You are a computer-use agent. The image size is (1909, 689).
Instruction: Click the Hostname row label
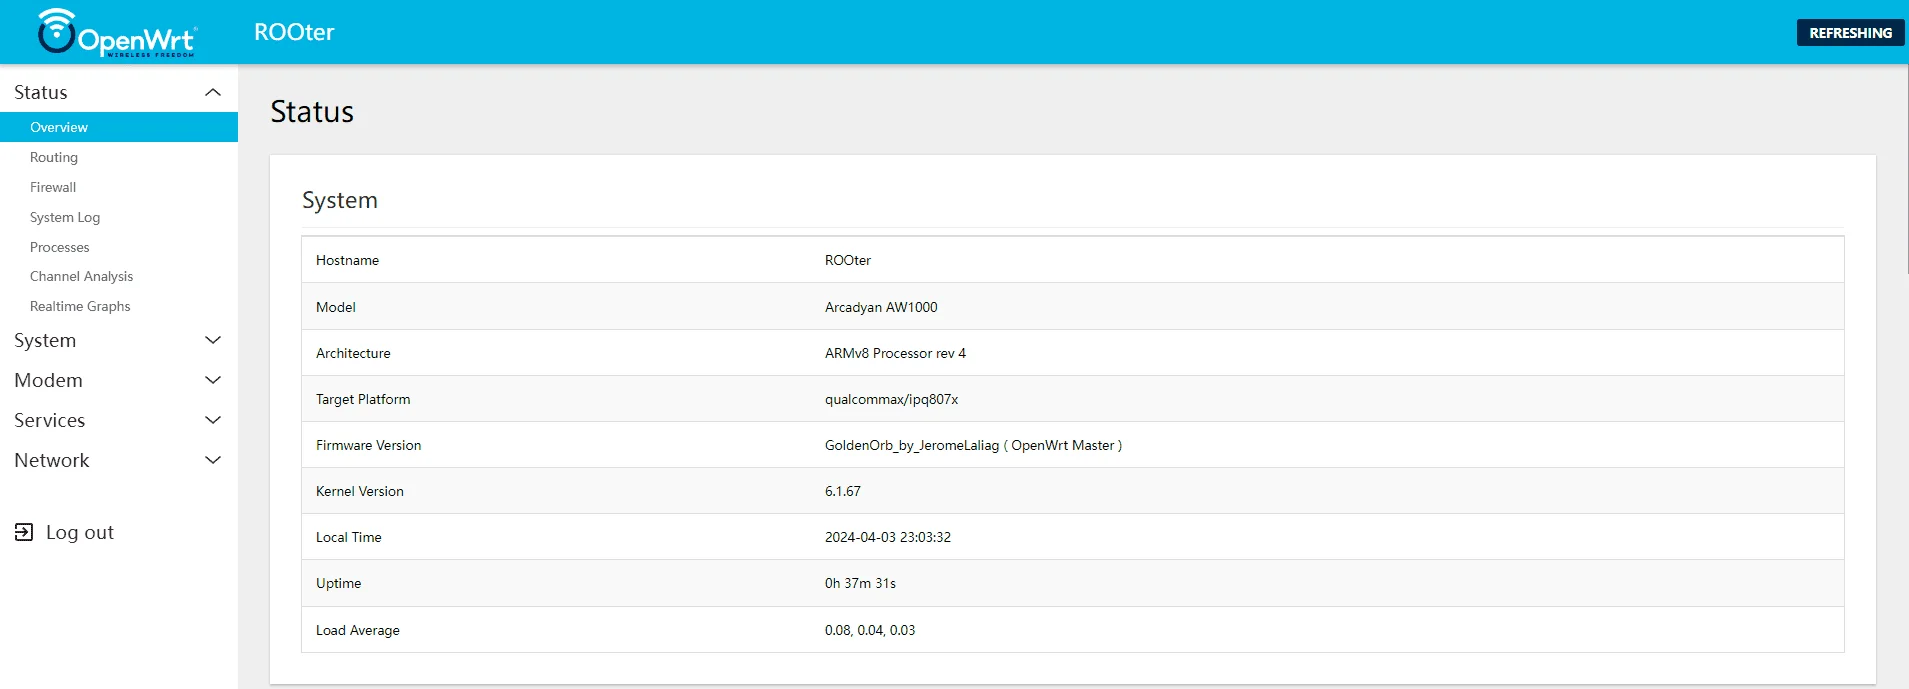[x=347, y=260]
